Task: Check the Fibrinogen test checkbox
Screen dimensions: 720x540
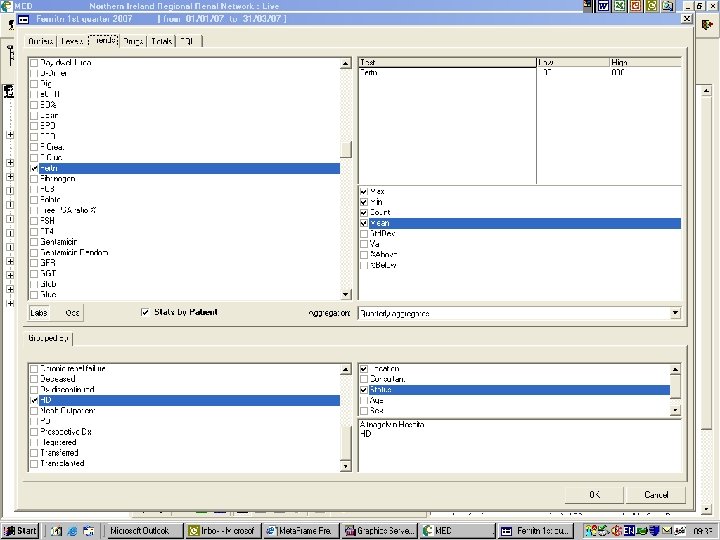Action: pos(34,179)
